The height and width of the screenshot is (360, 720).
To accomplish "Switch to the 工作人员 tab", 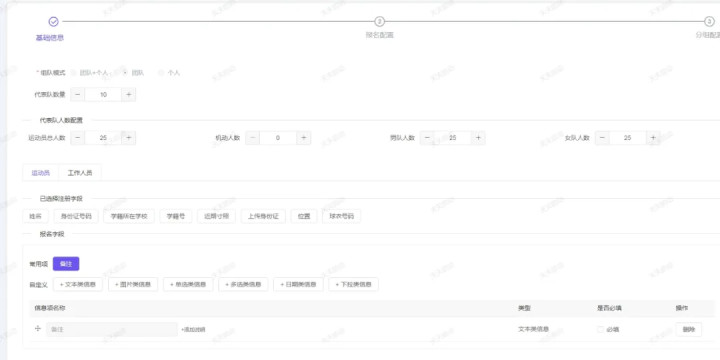I will [80, 173].
